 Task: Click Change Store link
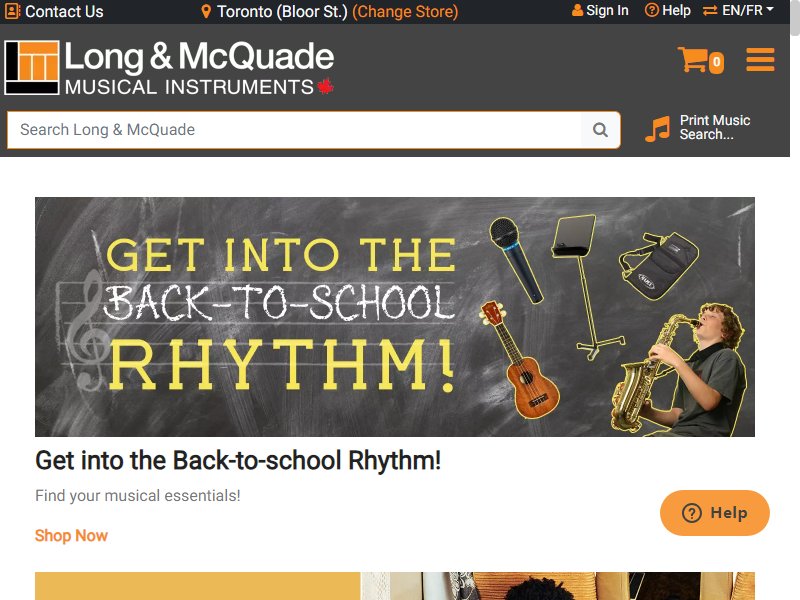[x=405, y=11]
